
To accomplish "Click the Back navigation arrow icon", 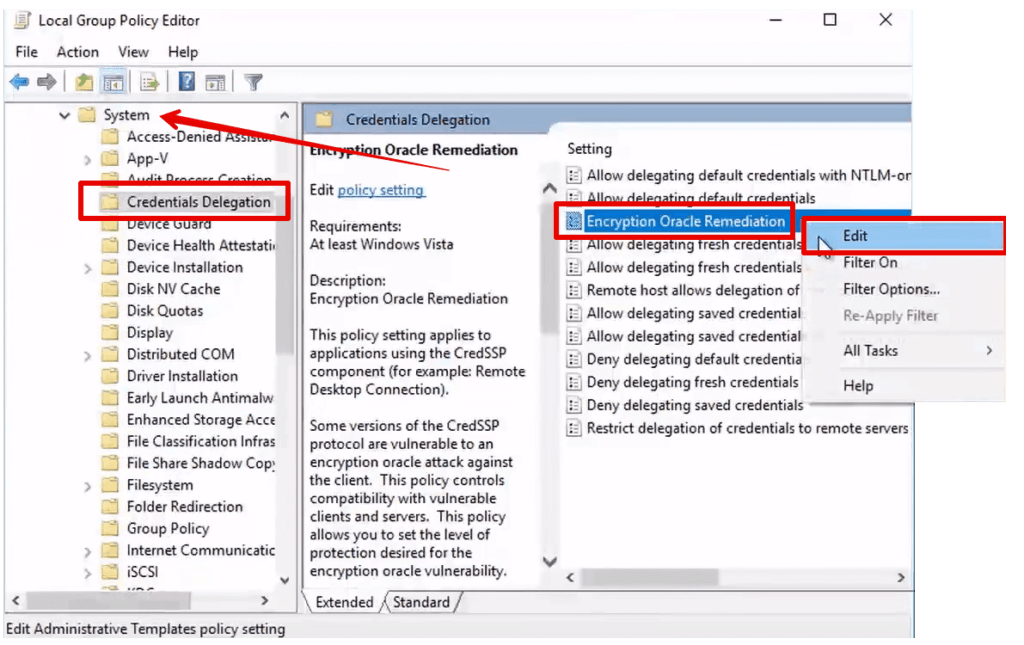I will pos(19,81).
